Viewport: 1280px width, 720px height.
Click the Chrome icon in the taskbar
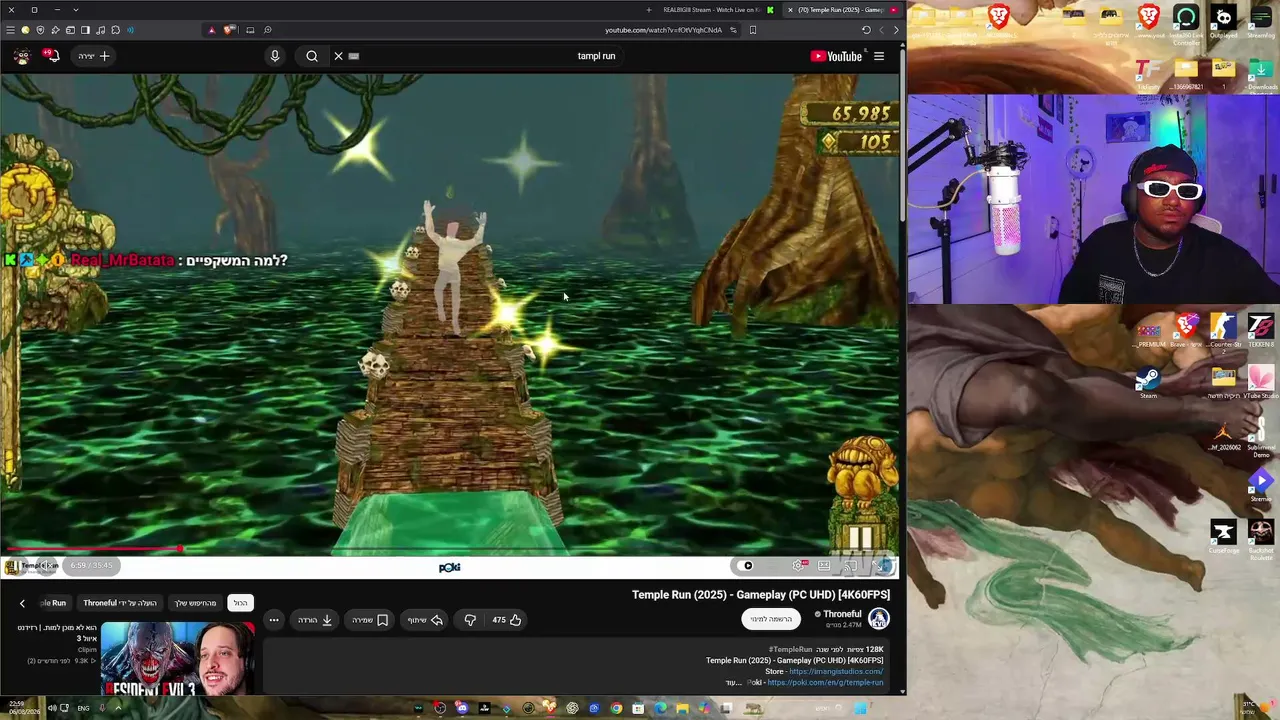616,708
